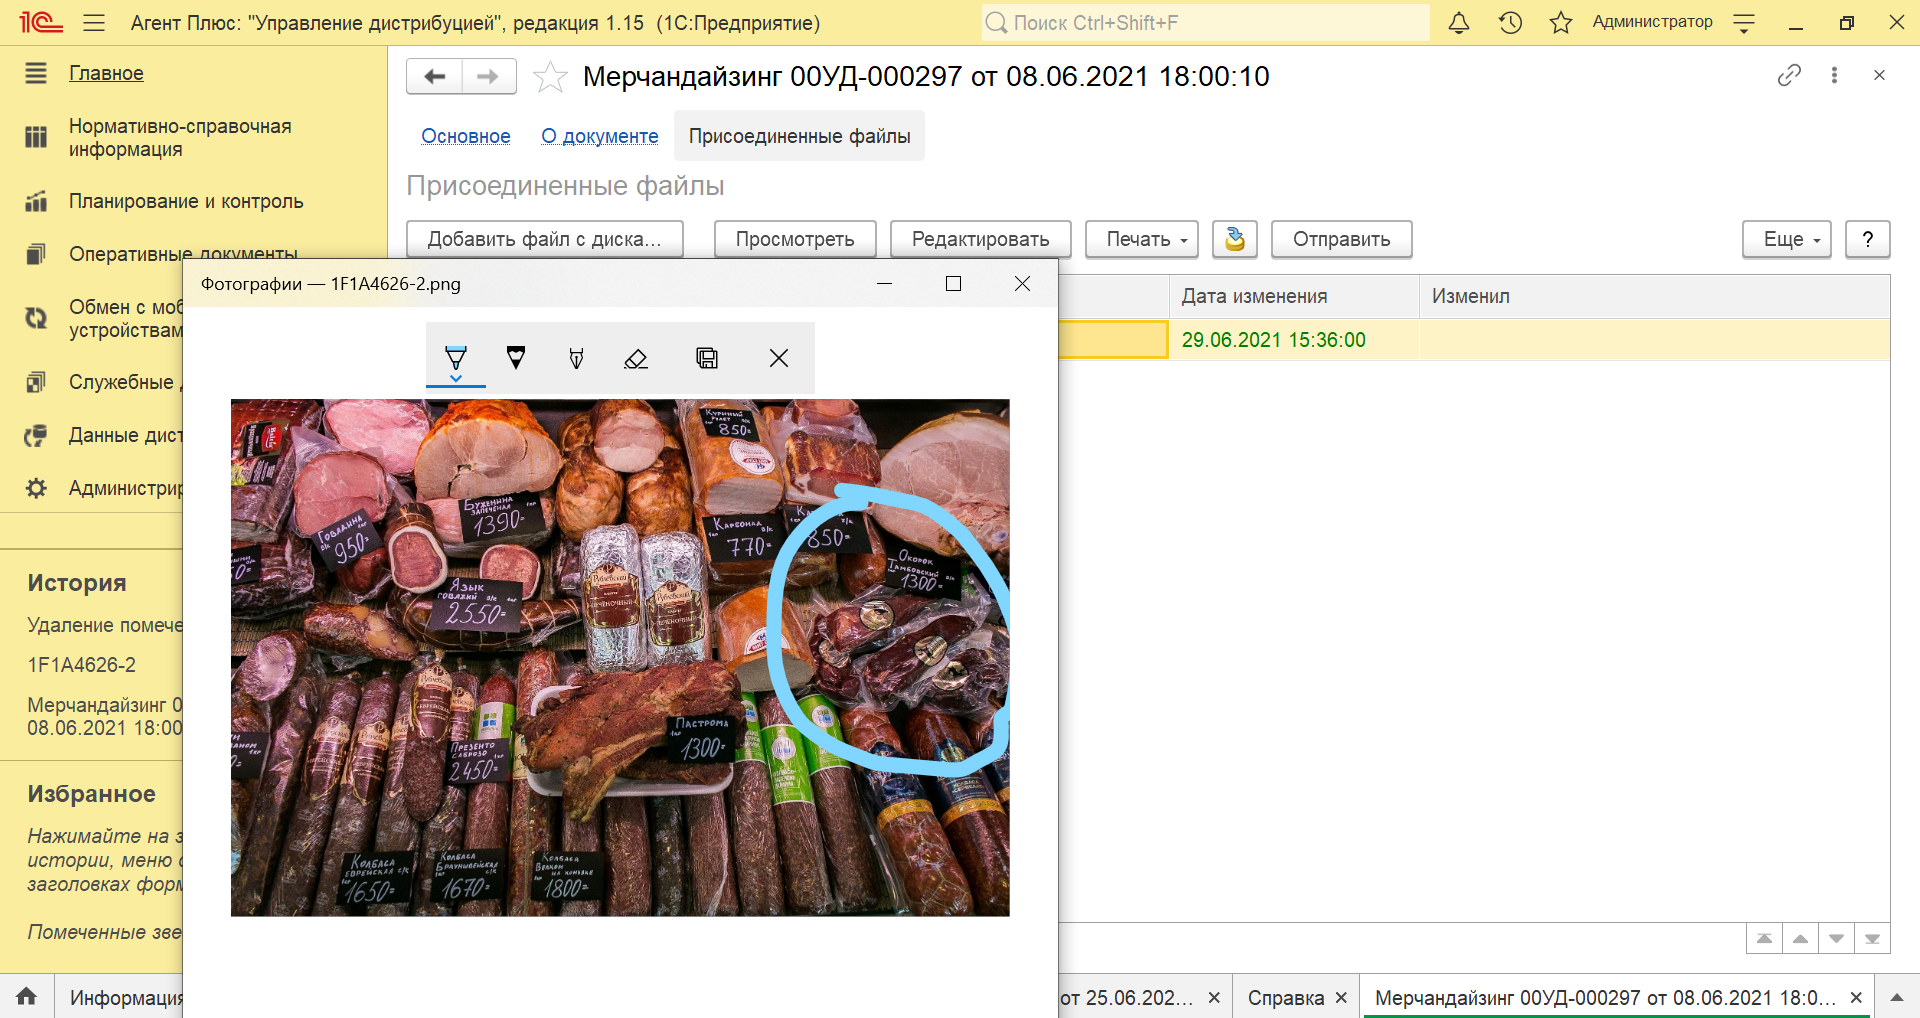Click Служебные section icon
This screenshot has height=1018, width=1920.
pos(36,382)
